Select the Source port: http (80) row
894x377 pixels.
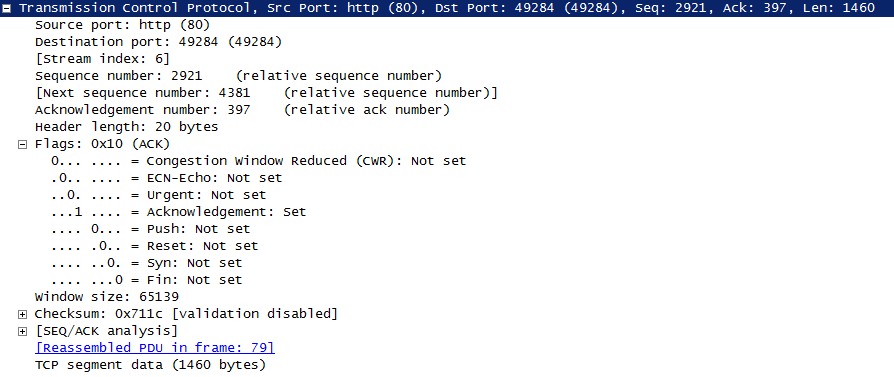point(122,25)
